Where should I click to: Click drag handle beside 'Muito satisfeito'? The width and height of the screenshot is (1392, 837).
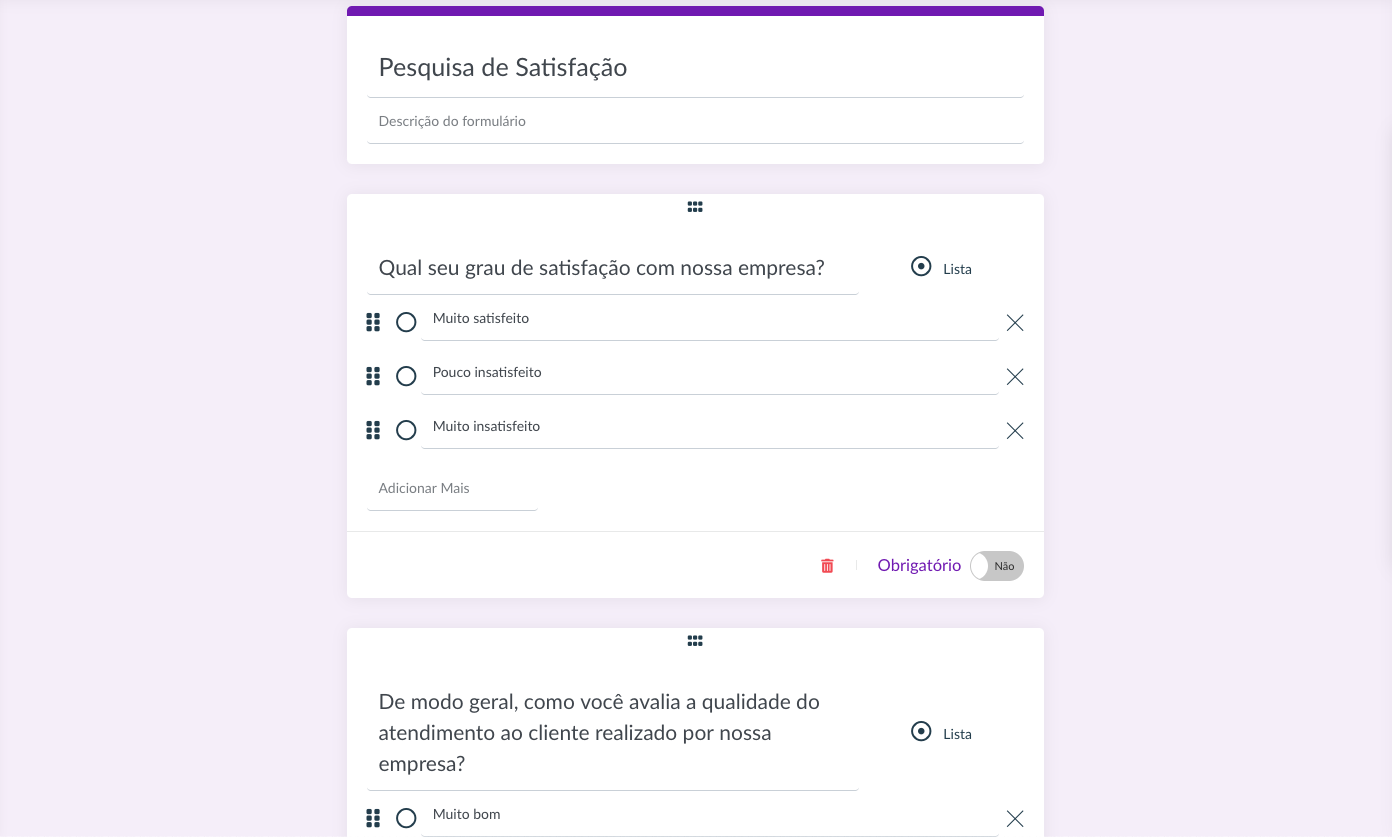click(x=373, y=322)
